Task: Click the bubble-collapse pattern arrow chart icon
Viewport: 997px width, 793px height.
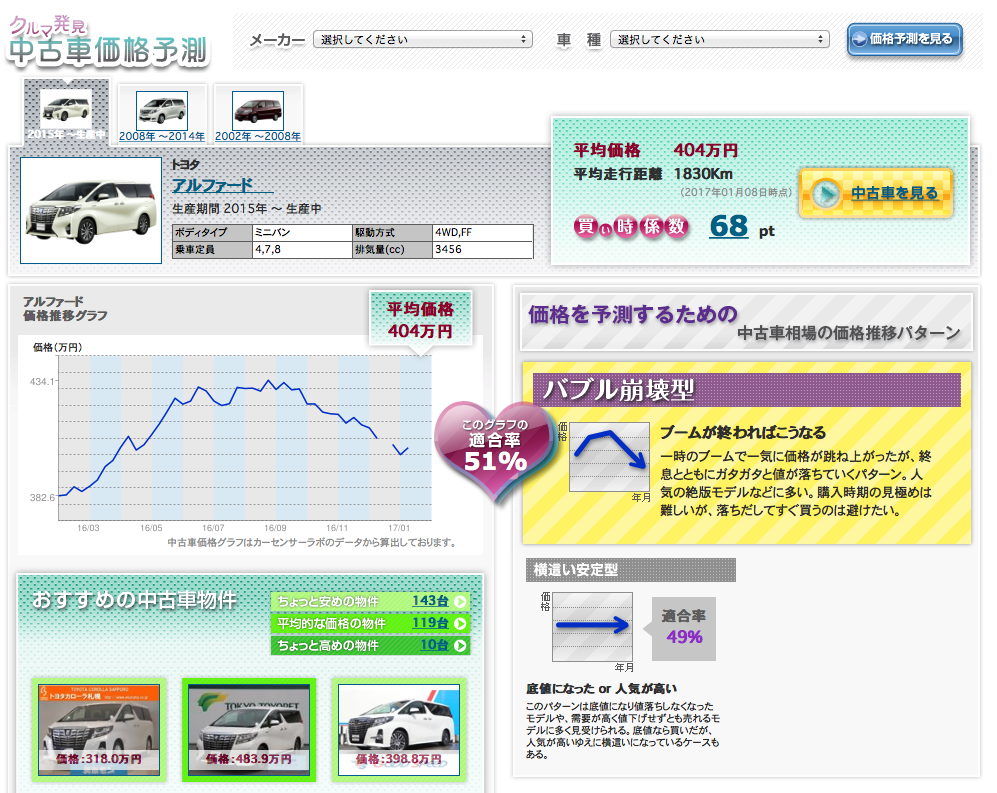Action: click(x=609, y=457)
